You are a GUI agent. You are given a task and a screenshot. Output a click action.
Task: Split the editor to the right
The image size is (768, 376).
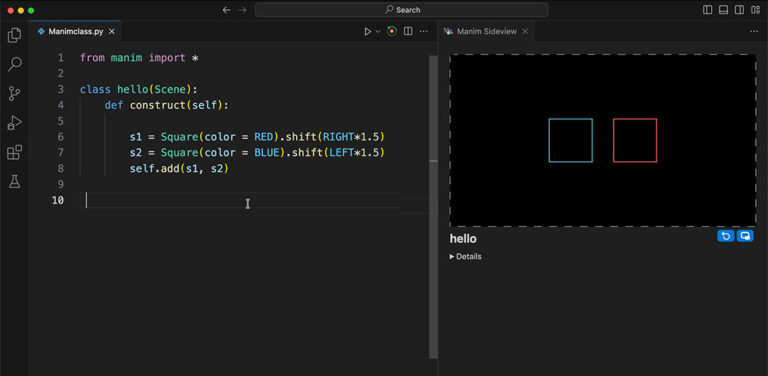coord(408,31)
